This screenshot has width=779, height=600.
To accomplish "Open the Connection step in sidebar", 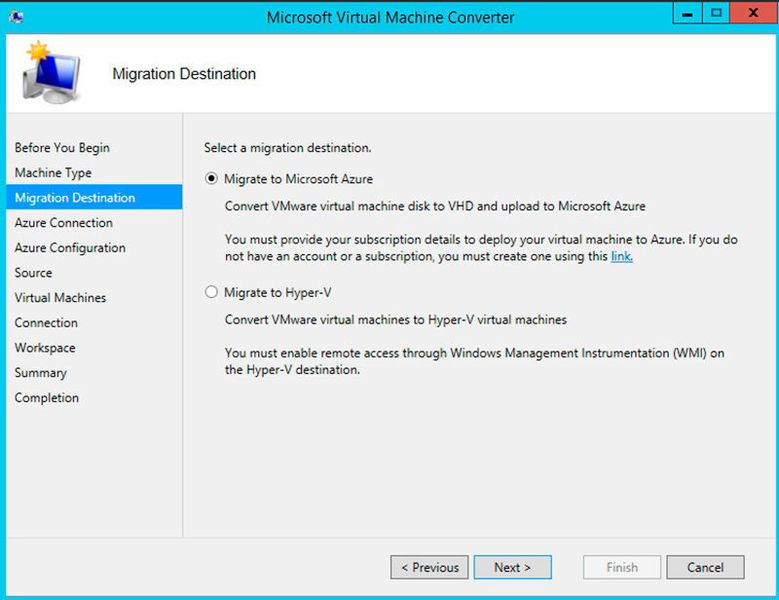I will (x=46, y=323).
